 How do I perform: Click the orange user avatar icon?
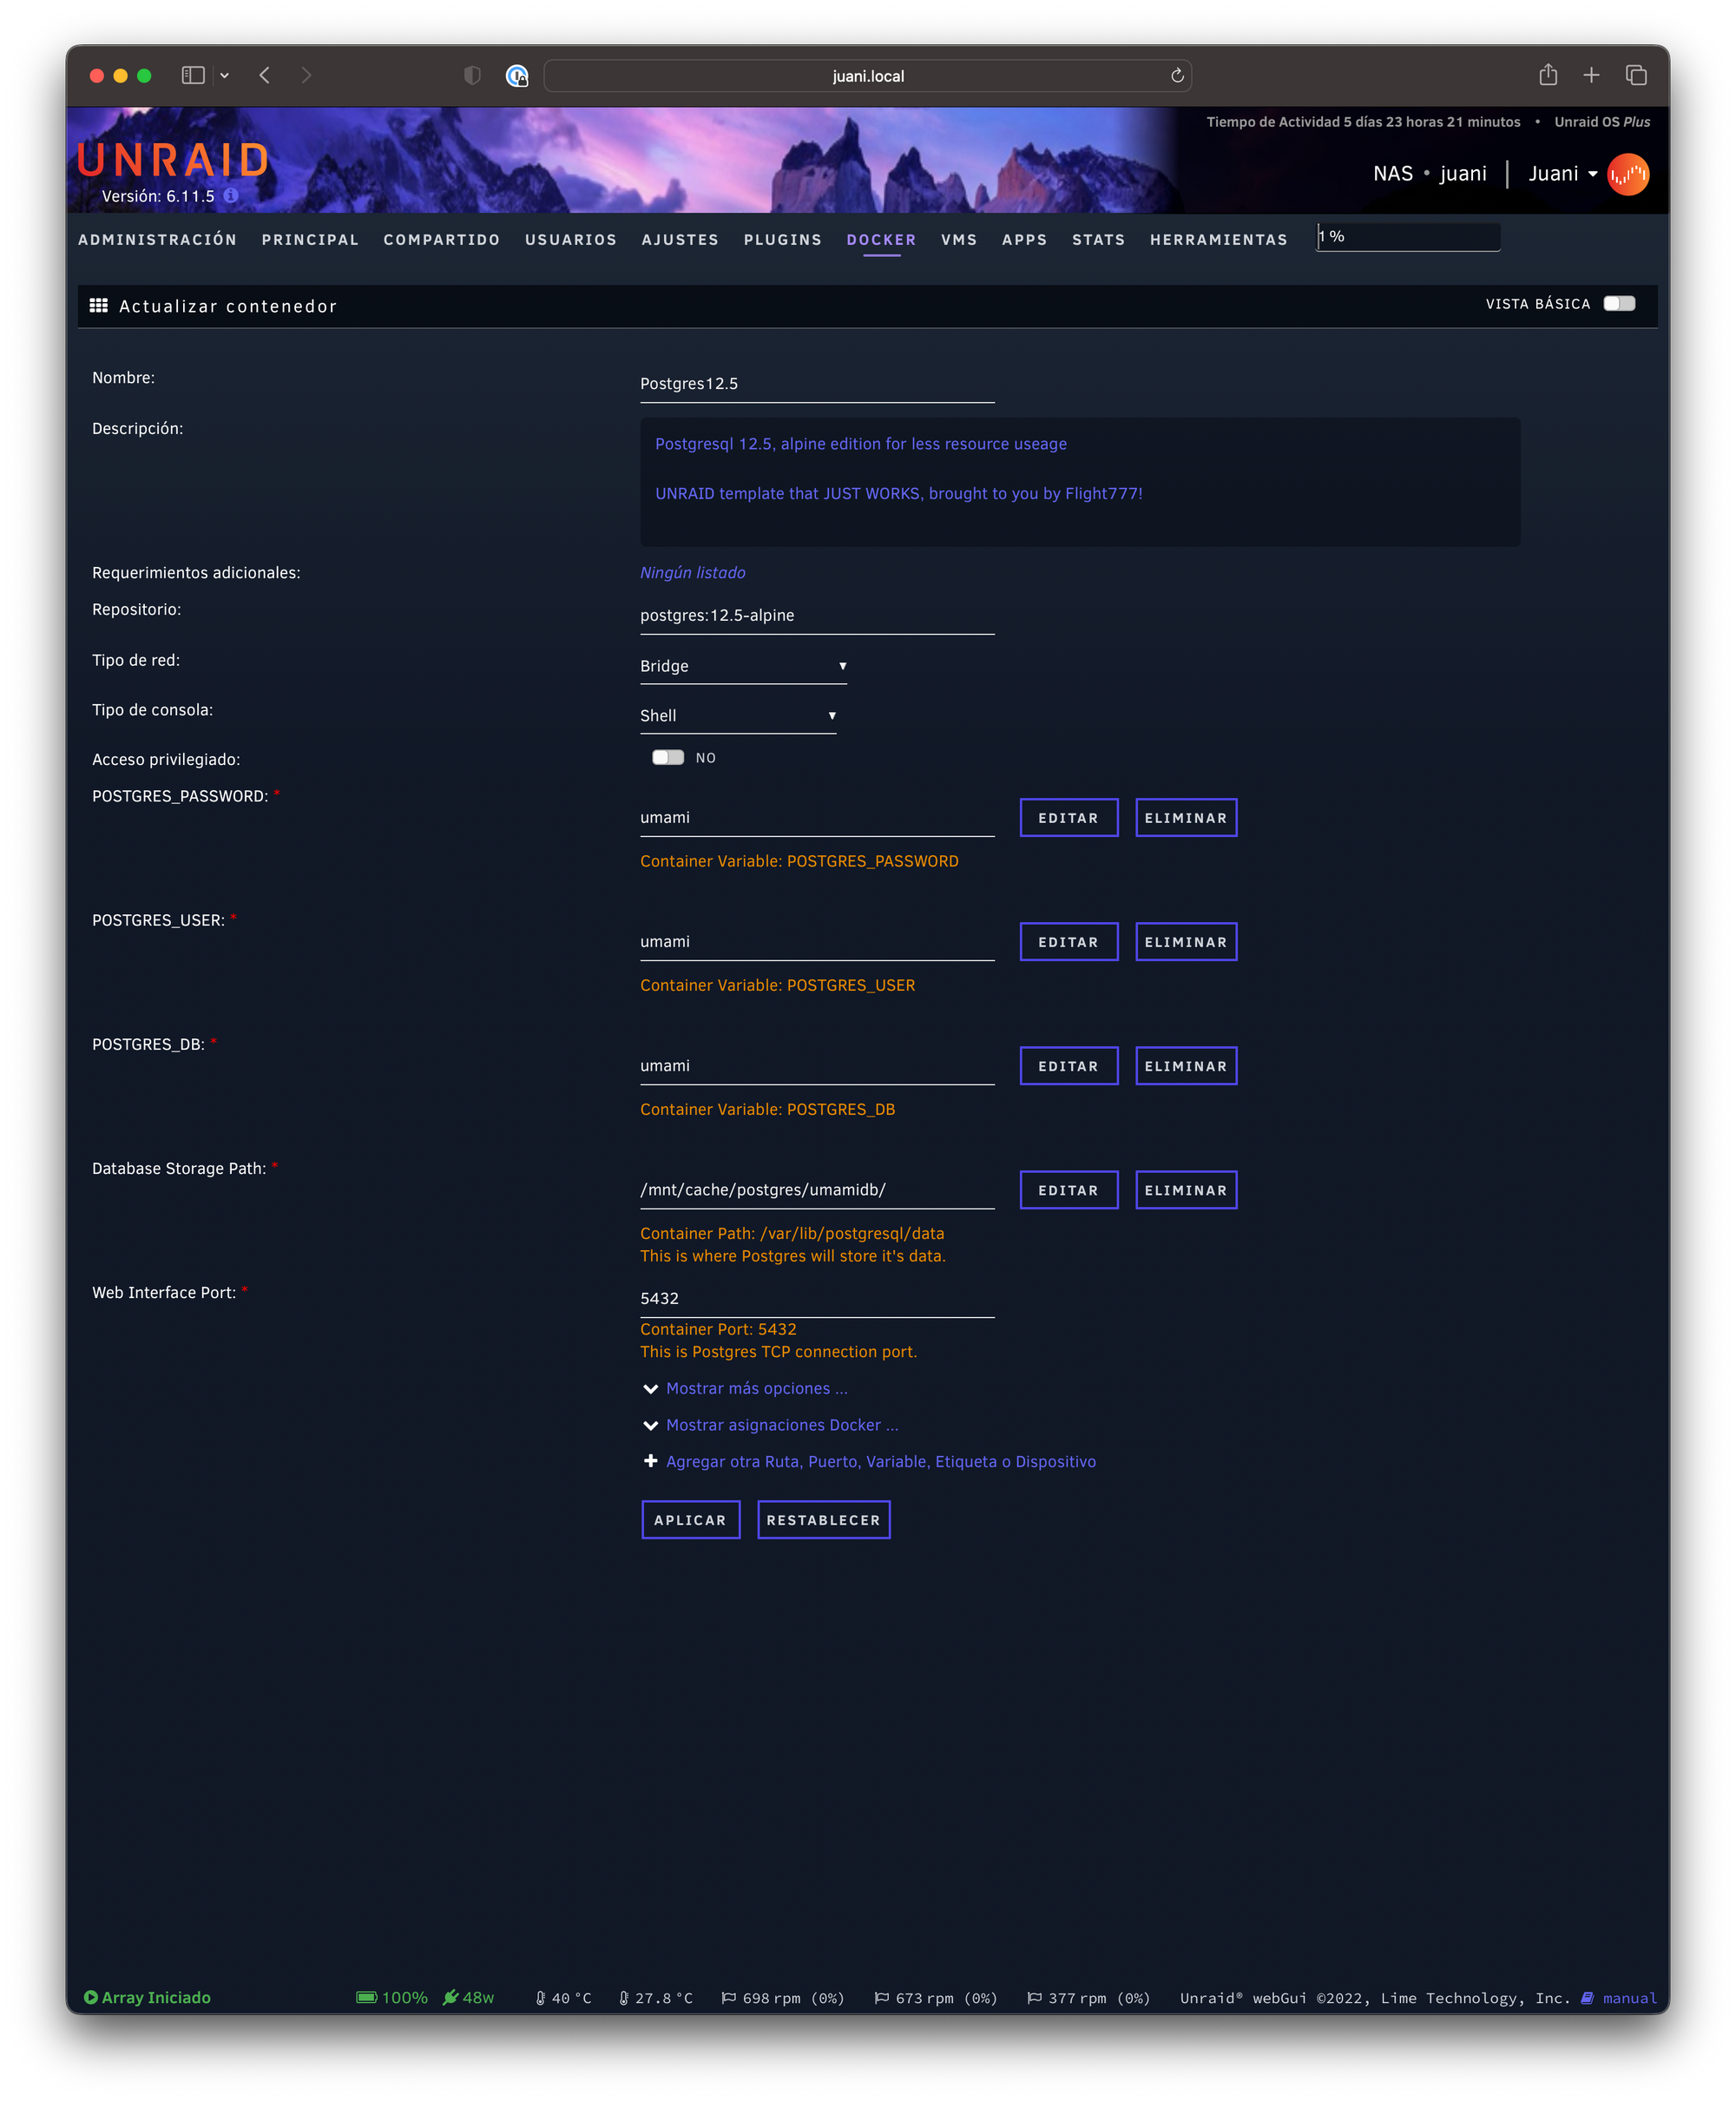pyautogui.click(x=1628, y=174)
